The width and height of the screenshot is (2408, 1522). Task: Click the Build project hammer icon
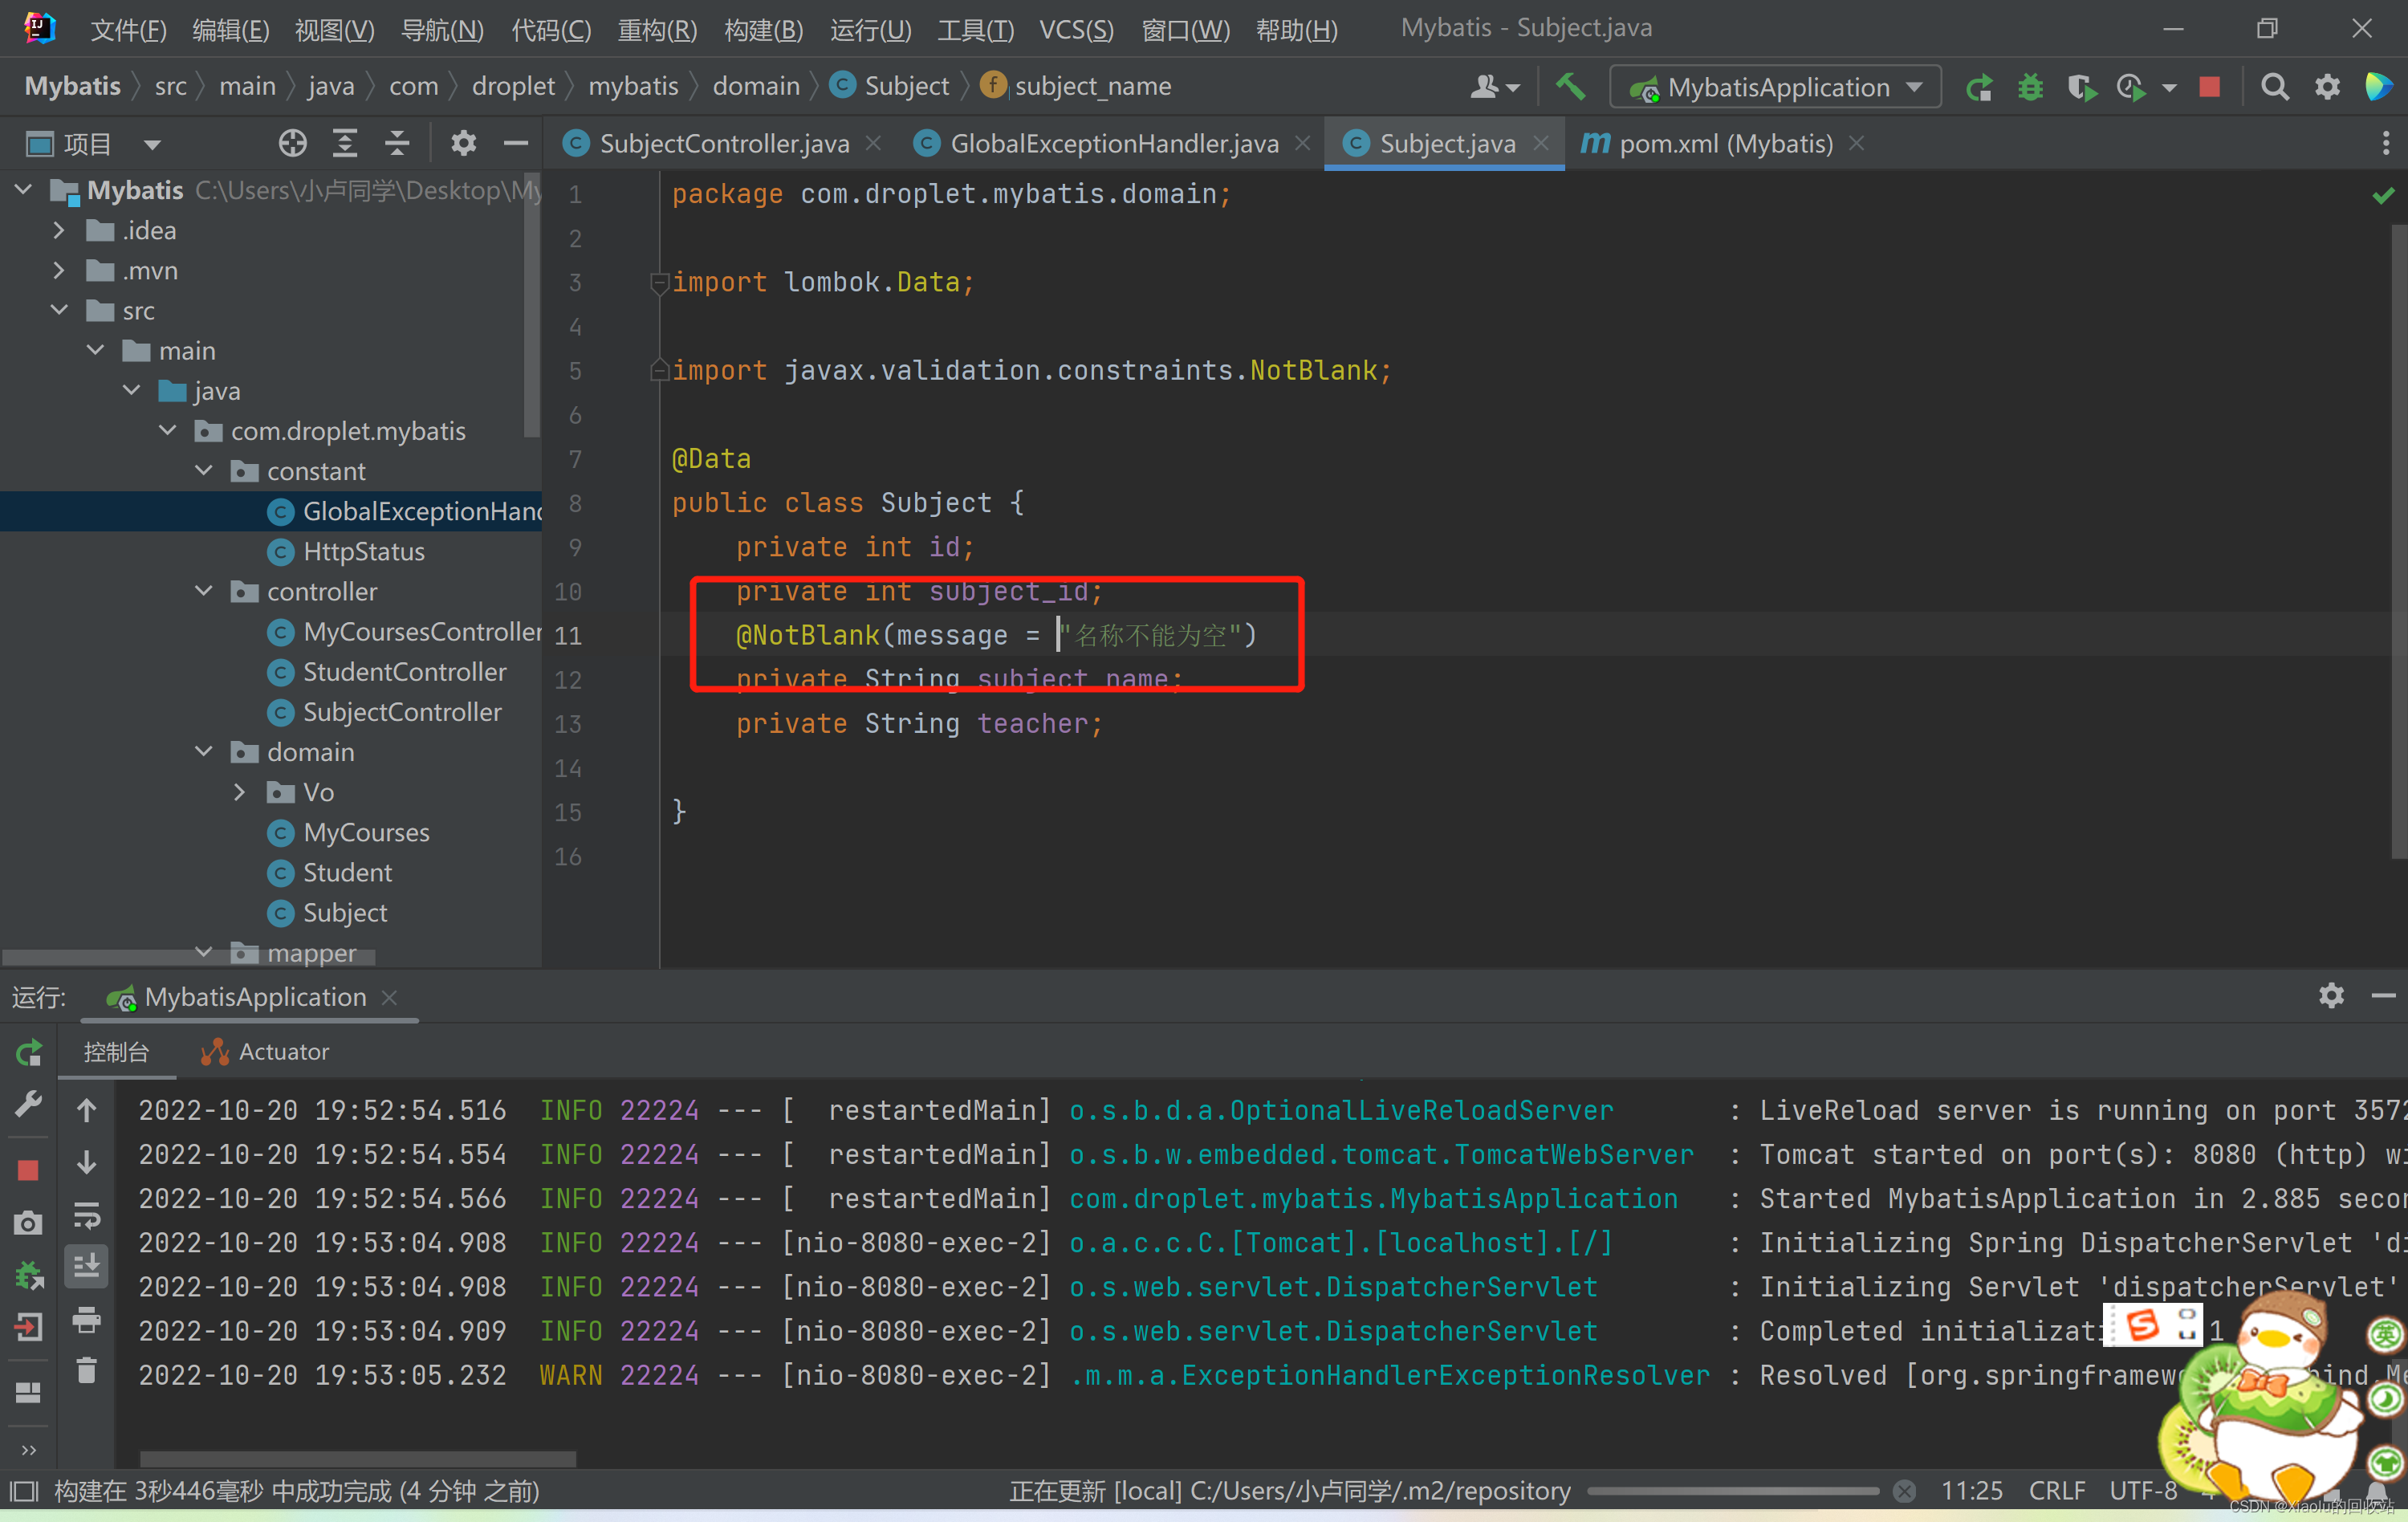click(x=1570, y=87)
